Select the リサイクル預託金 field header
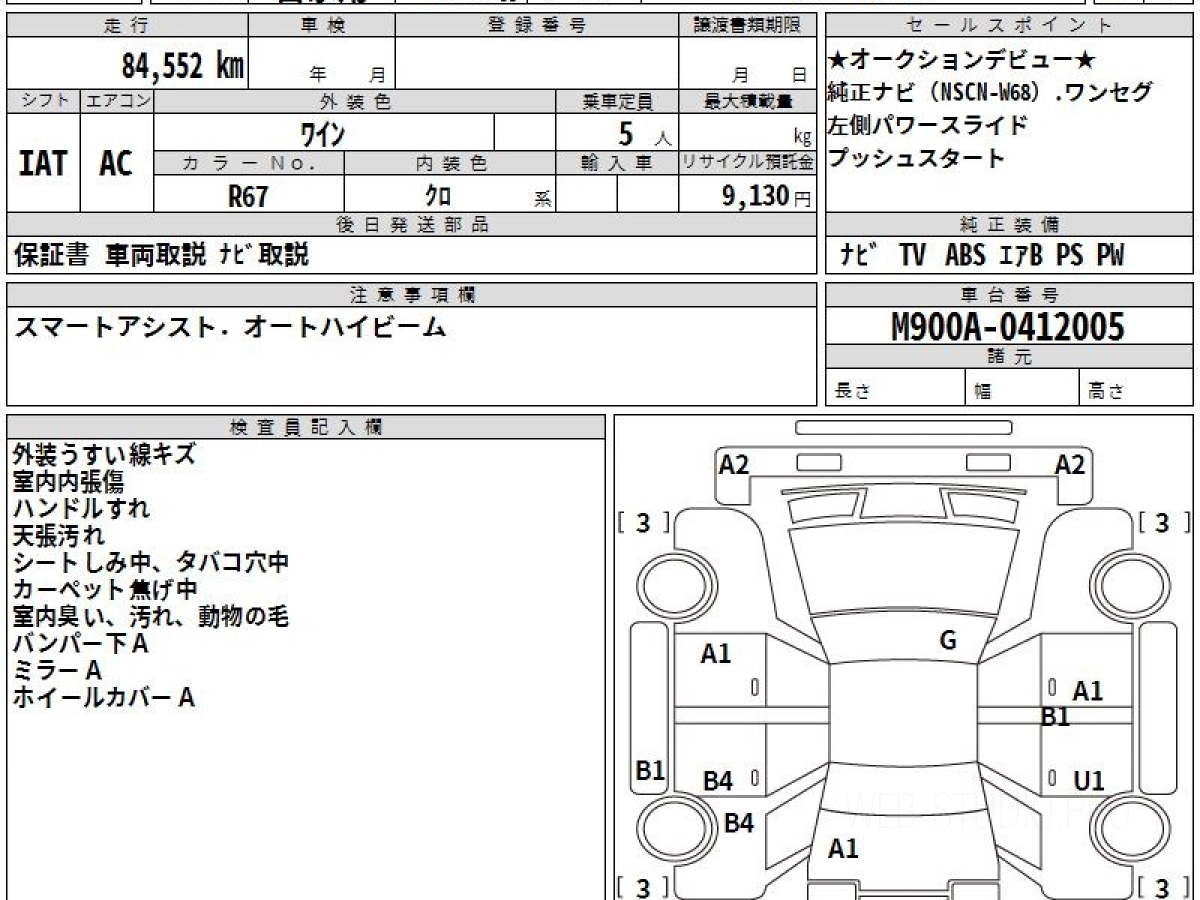 point(748,163)
